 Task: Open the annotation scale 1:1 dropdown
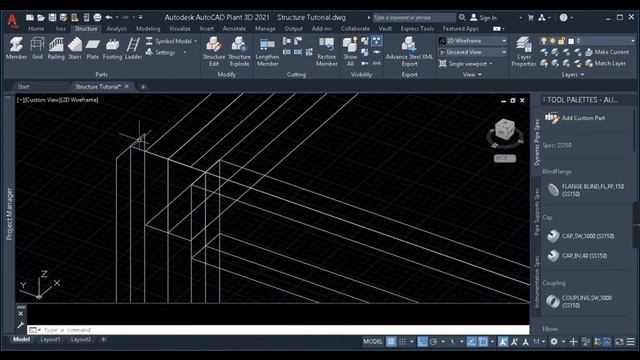click(x=539, y=342)
